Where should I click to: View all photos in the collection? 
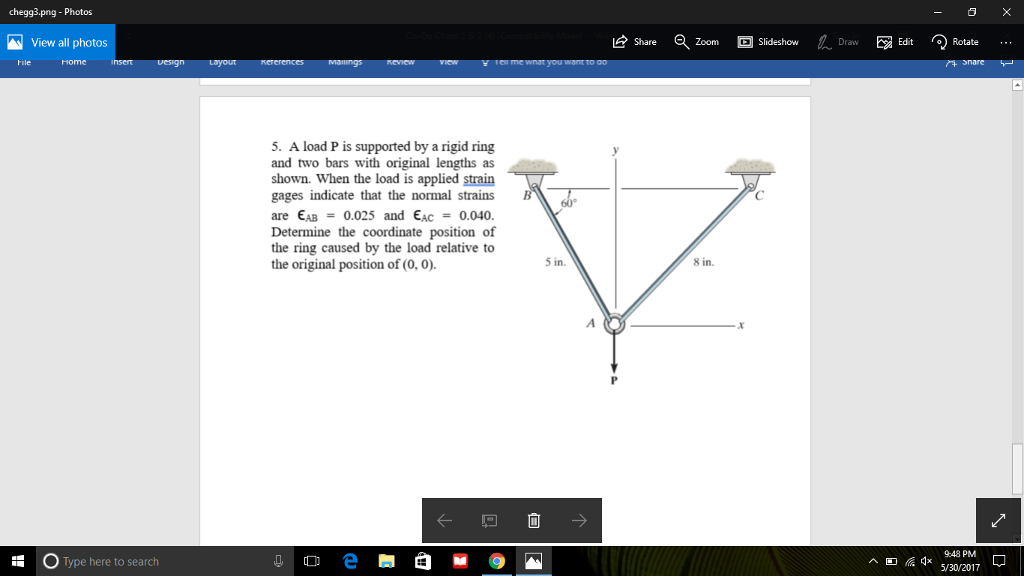[57, 43]
